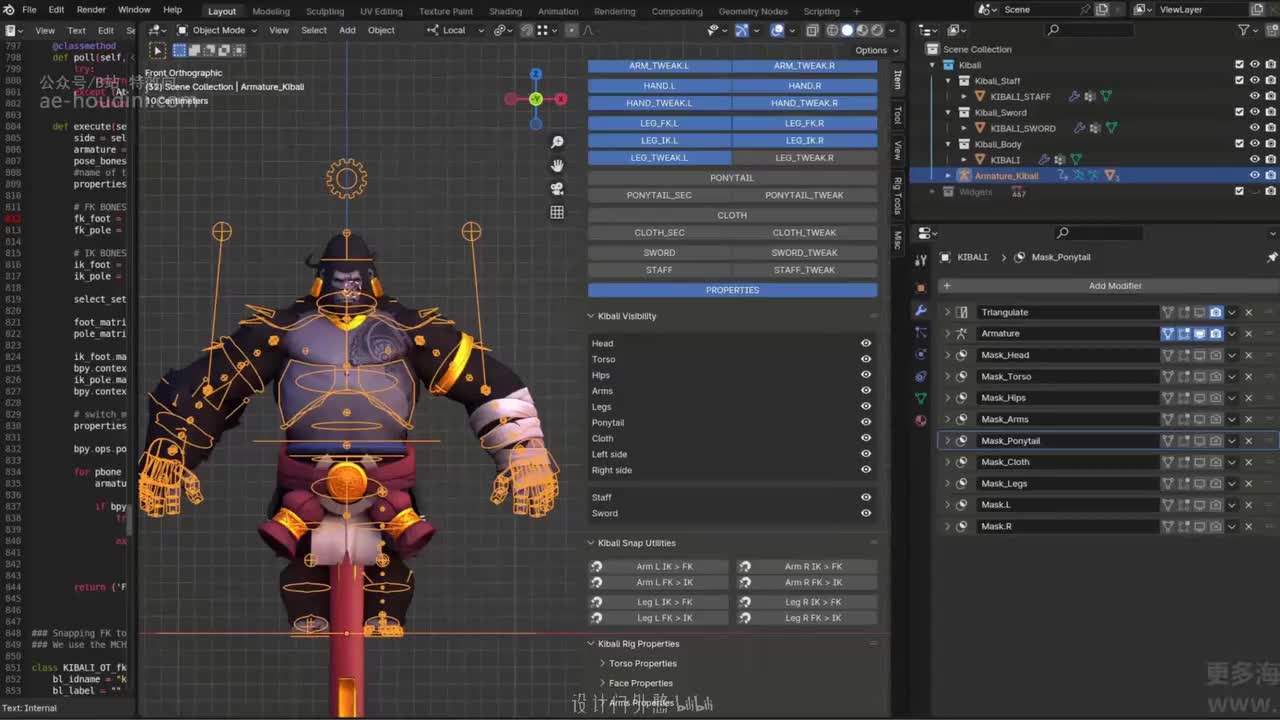Click the red X axis gizmo ball

560,99
